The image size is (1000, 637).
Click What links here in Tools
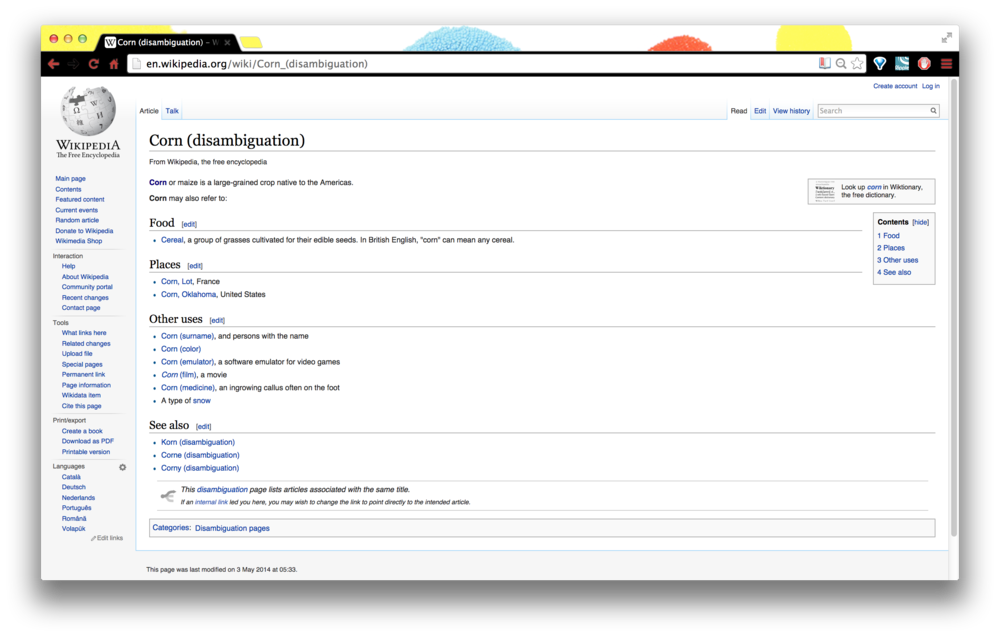(84, 333)
